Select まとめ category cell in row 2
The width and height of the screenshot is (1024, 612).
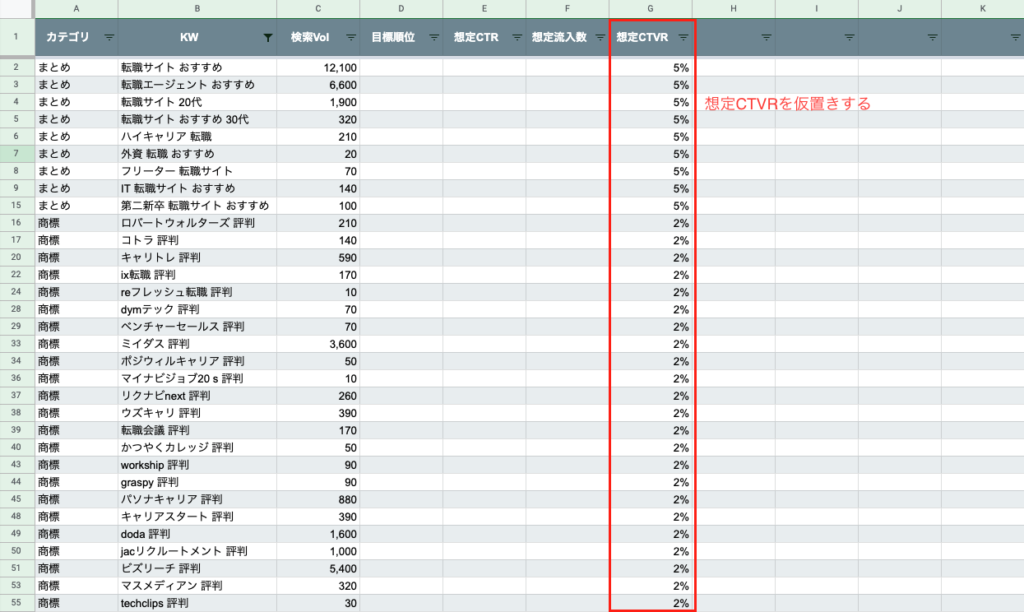coord(76,67)
